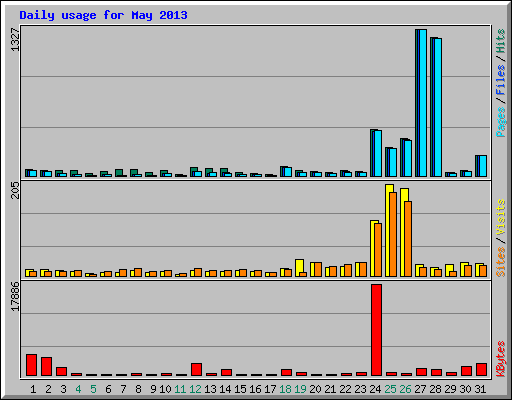Click the 'Files' legend label

coord(501,79)
